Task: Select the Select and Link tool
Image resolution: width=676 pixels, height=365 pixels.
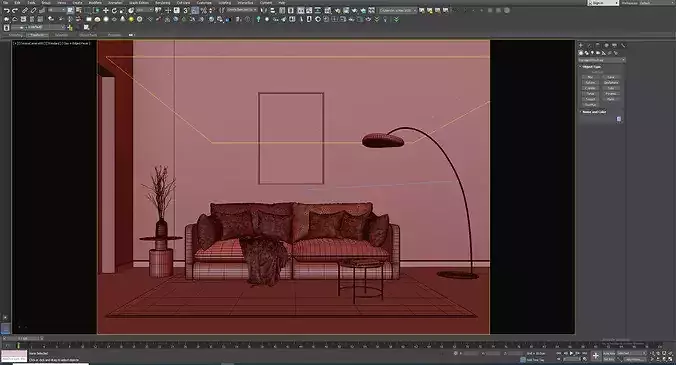Action: tap(25, 10)
